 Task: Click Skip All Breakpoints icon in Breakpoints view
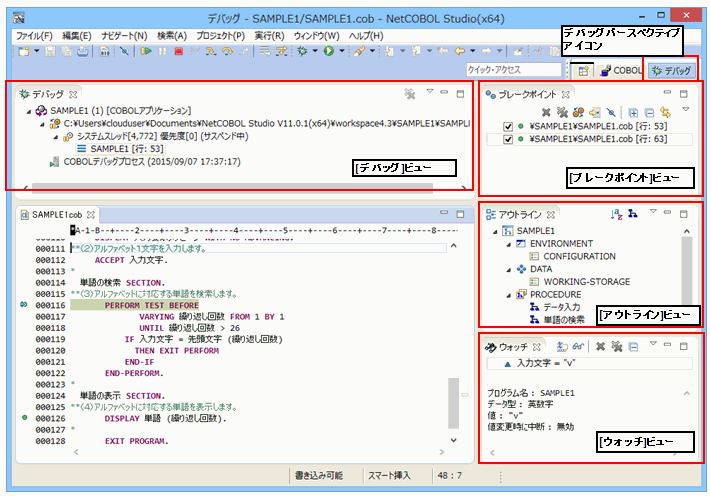611,112
